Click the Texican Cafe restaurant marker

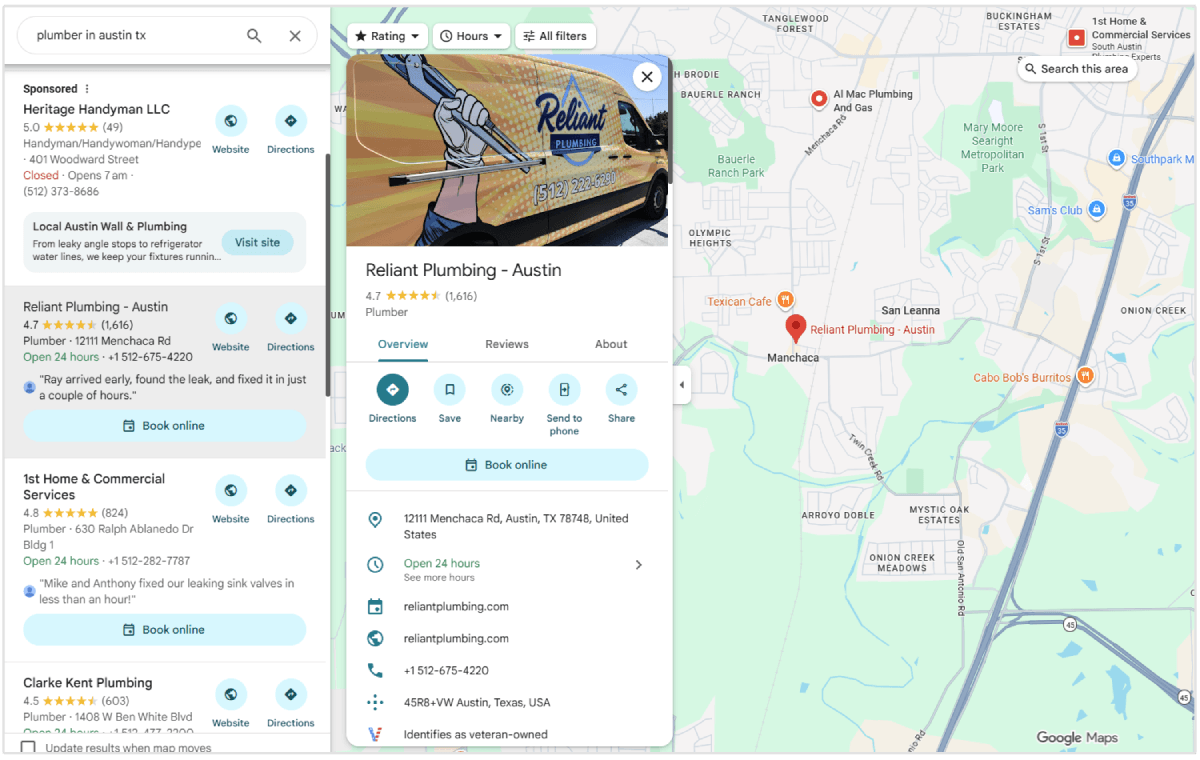[x=786, y=300]
